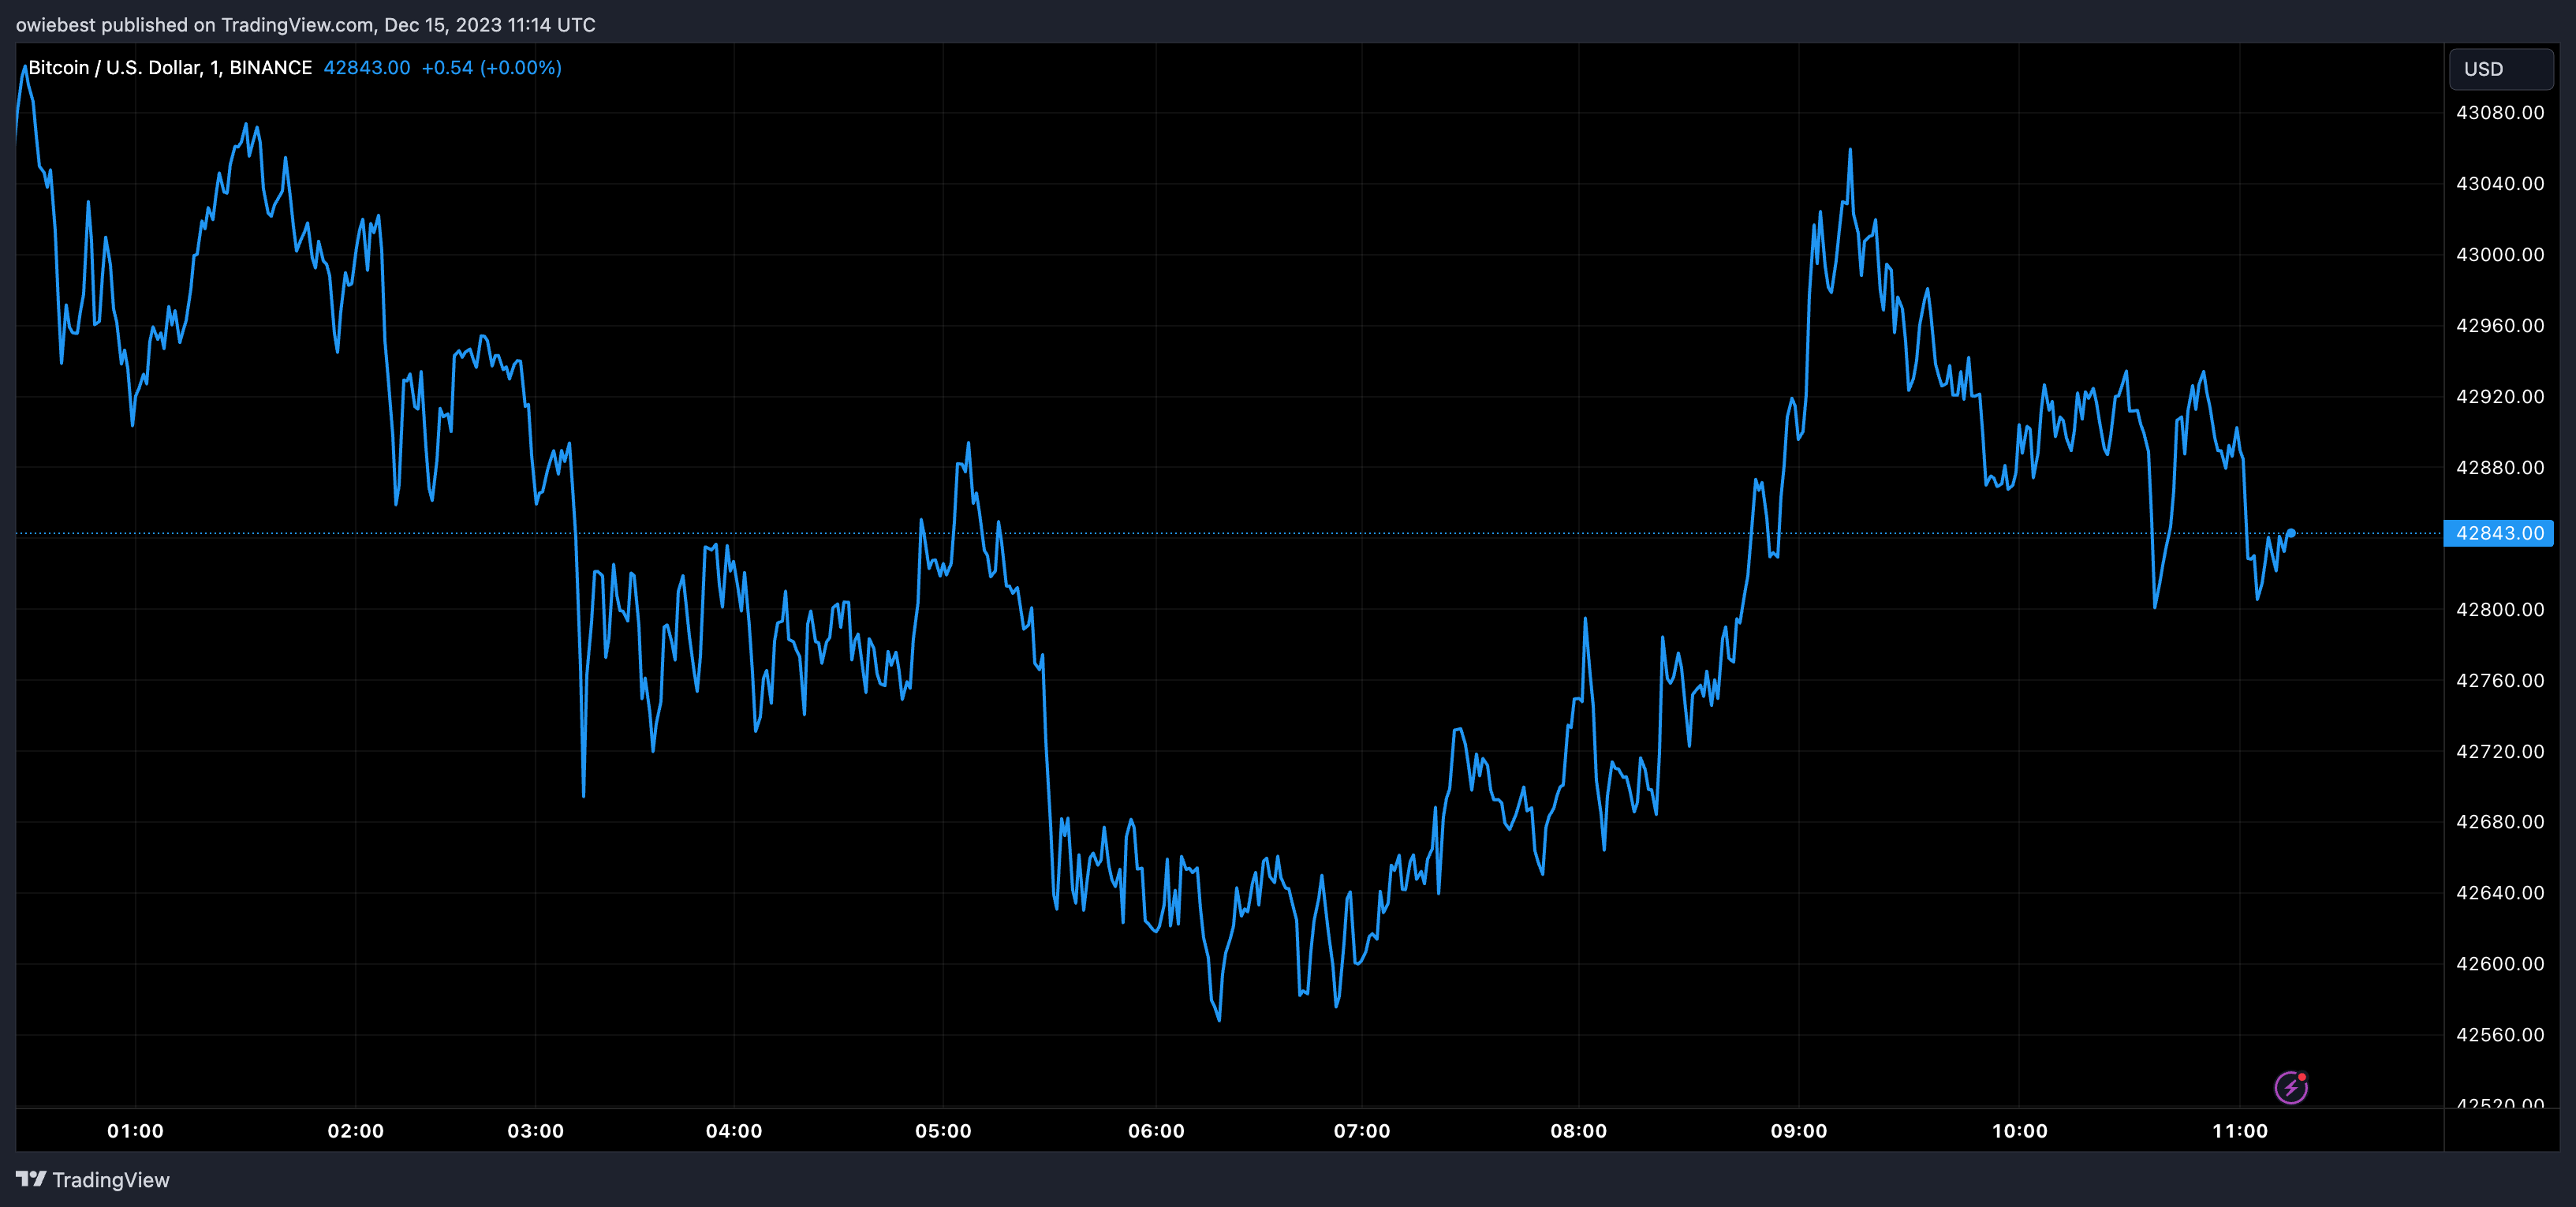Click the 43080.00 price scale label
This screenshot has width=2576, height=1207.
click(2499, 112)
